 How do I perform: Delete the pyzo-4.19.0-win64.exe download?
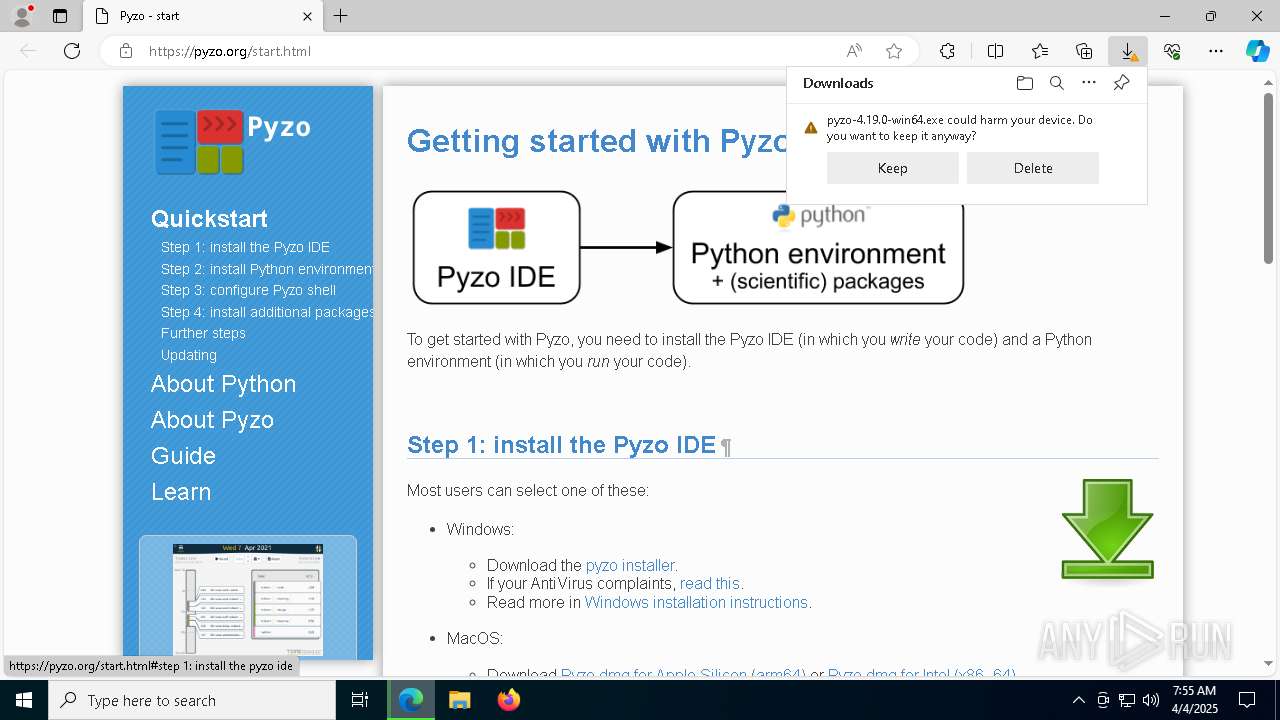pos(1033,168)
